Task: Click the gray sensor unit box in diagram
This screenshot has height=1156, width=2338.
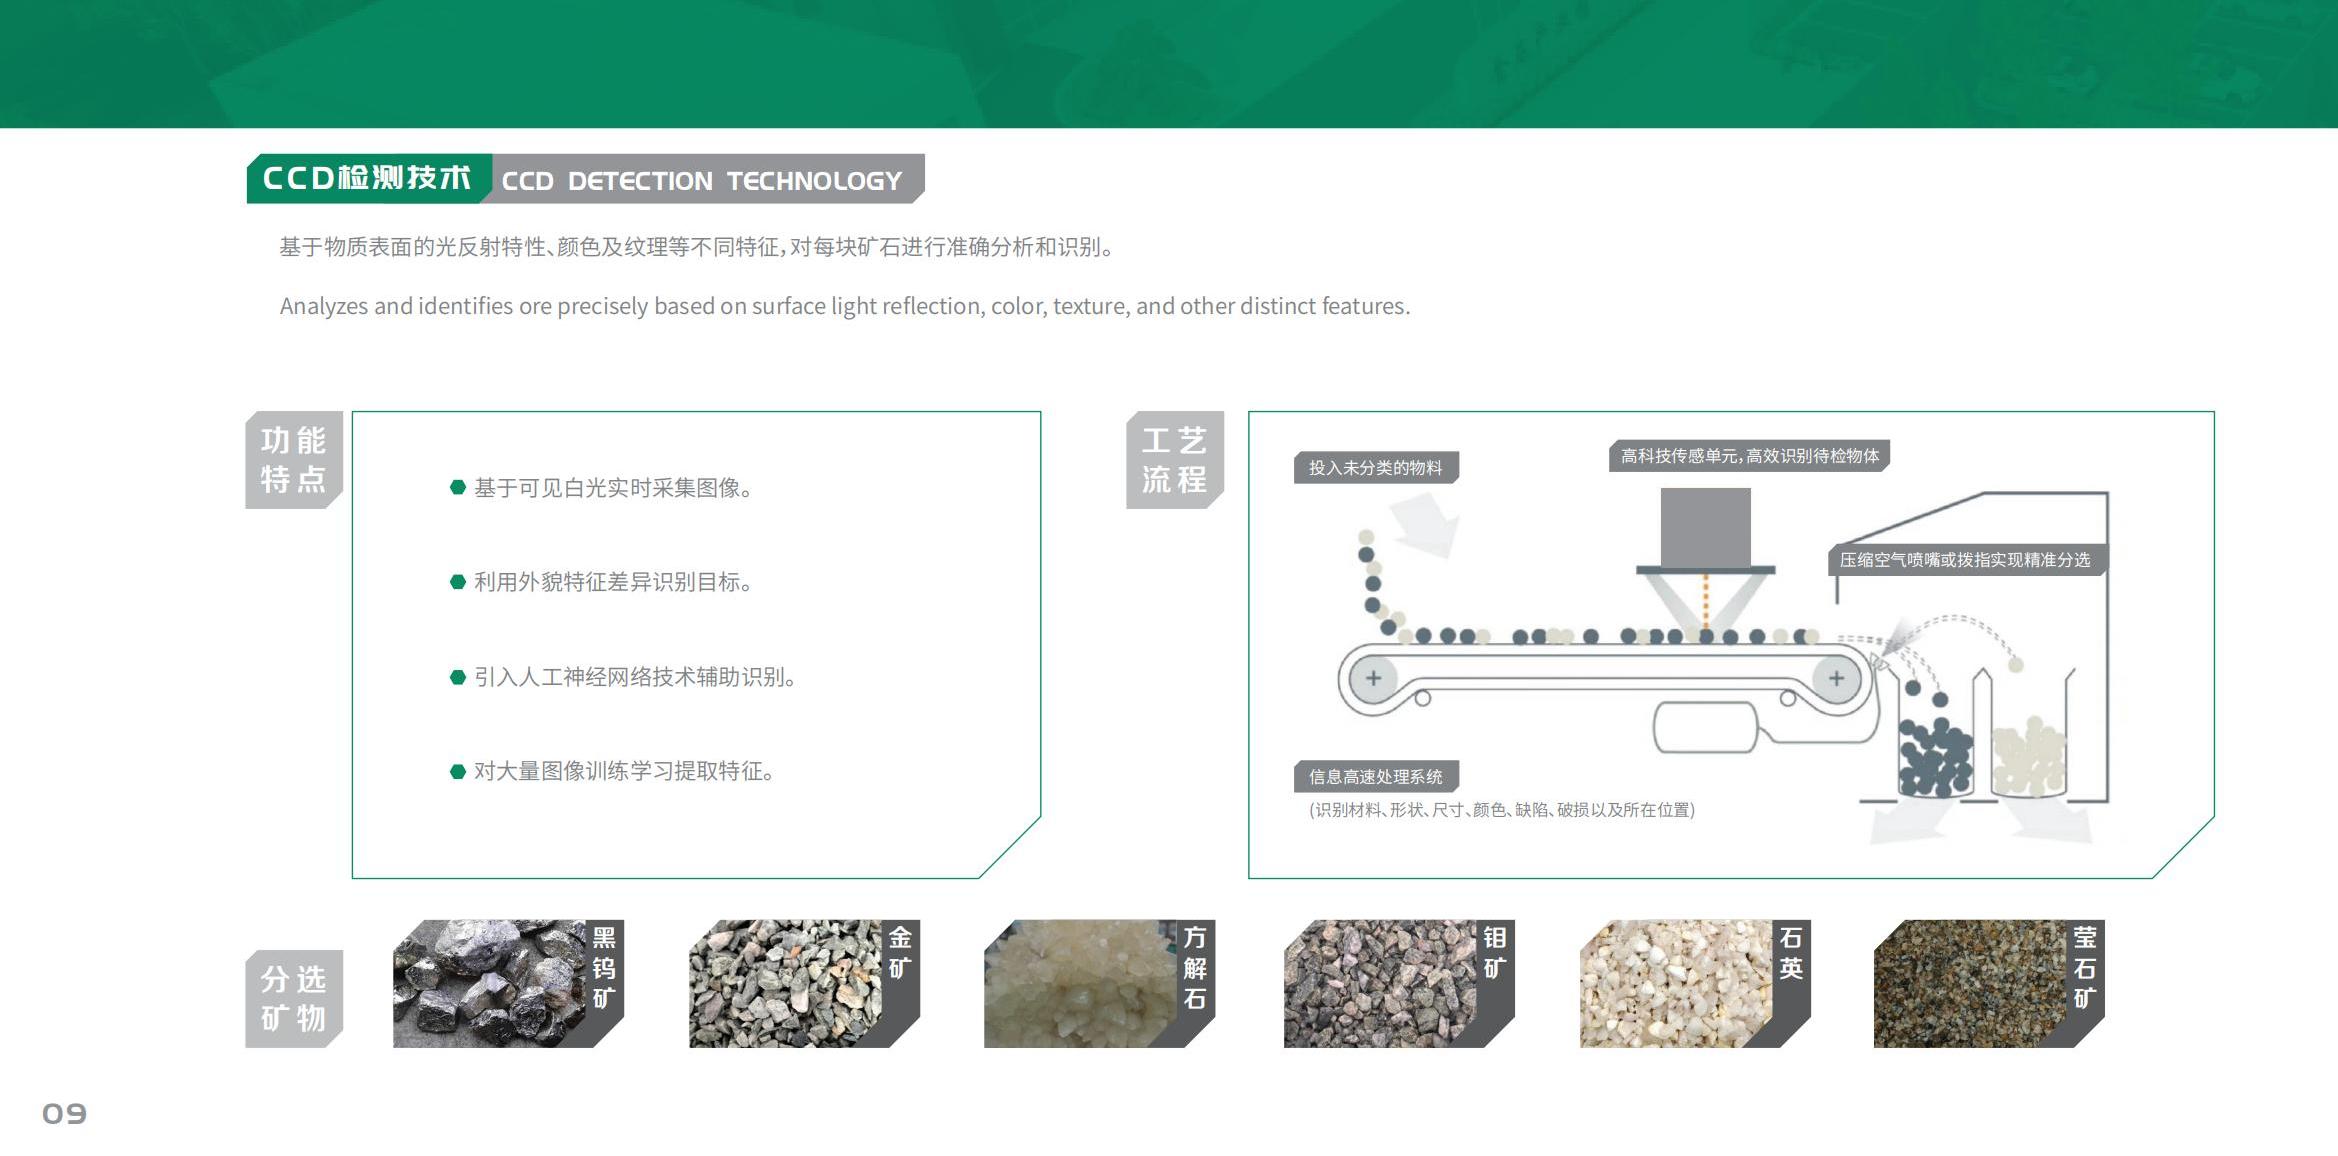Action: pyautogui.click(x=1706, y=527)
